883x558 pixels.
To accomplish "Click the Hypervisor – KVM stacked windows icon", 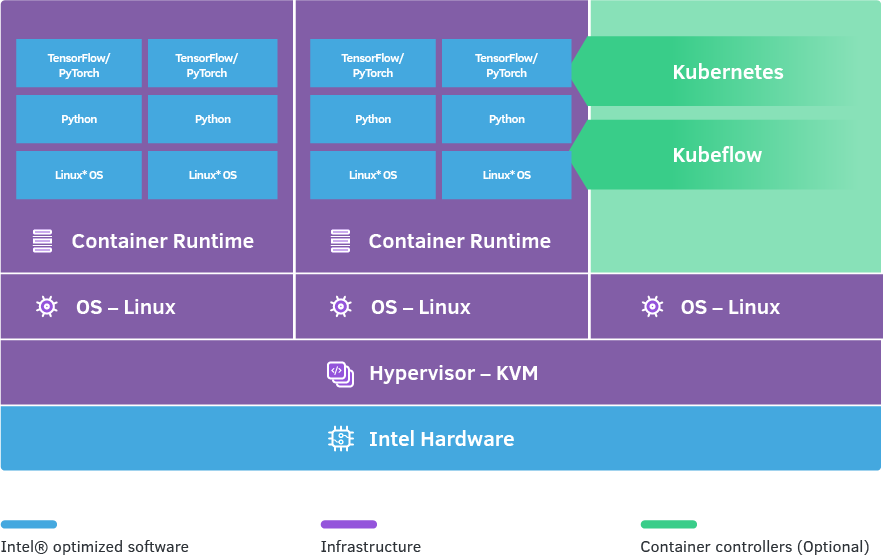I will coord(340,374).
